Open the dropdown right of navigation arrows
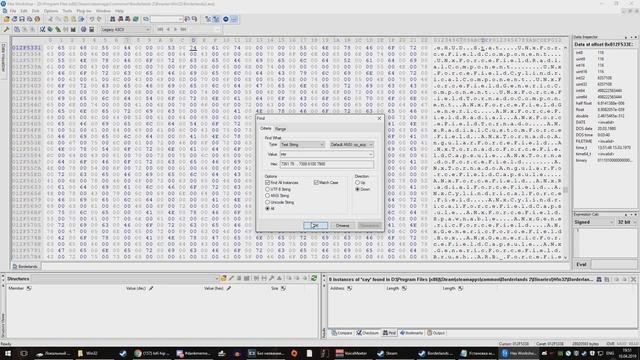Screen dimensions: 640x360 (x=217, y=29)
